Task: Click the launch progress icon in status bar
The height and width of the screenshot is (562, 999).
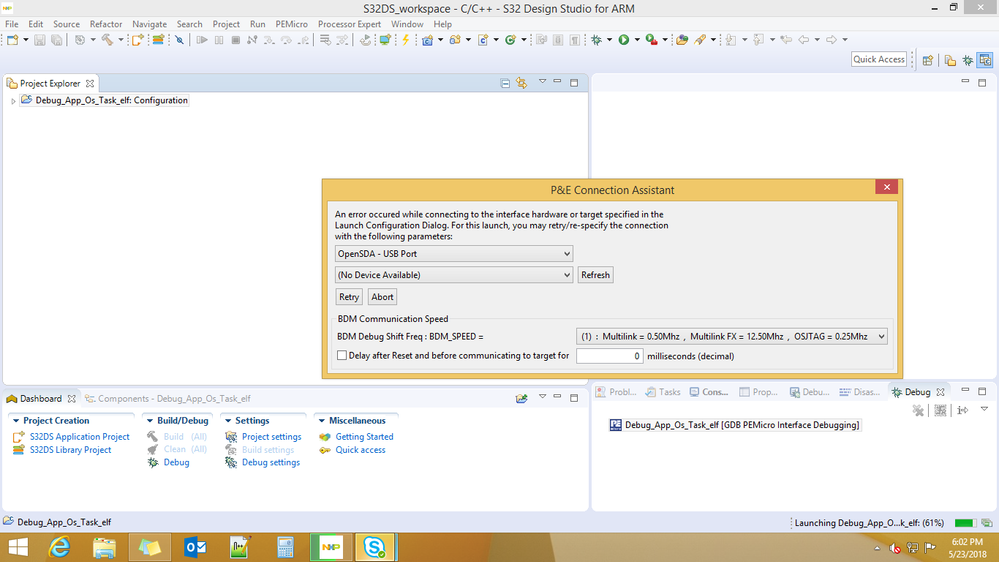Action: [987, 522]
